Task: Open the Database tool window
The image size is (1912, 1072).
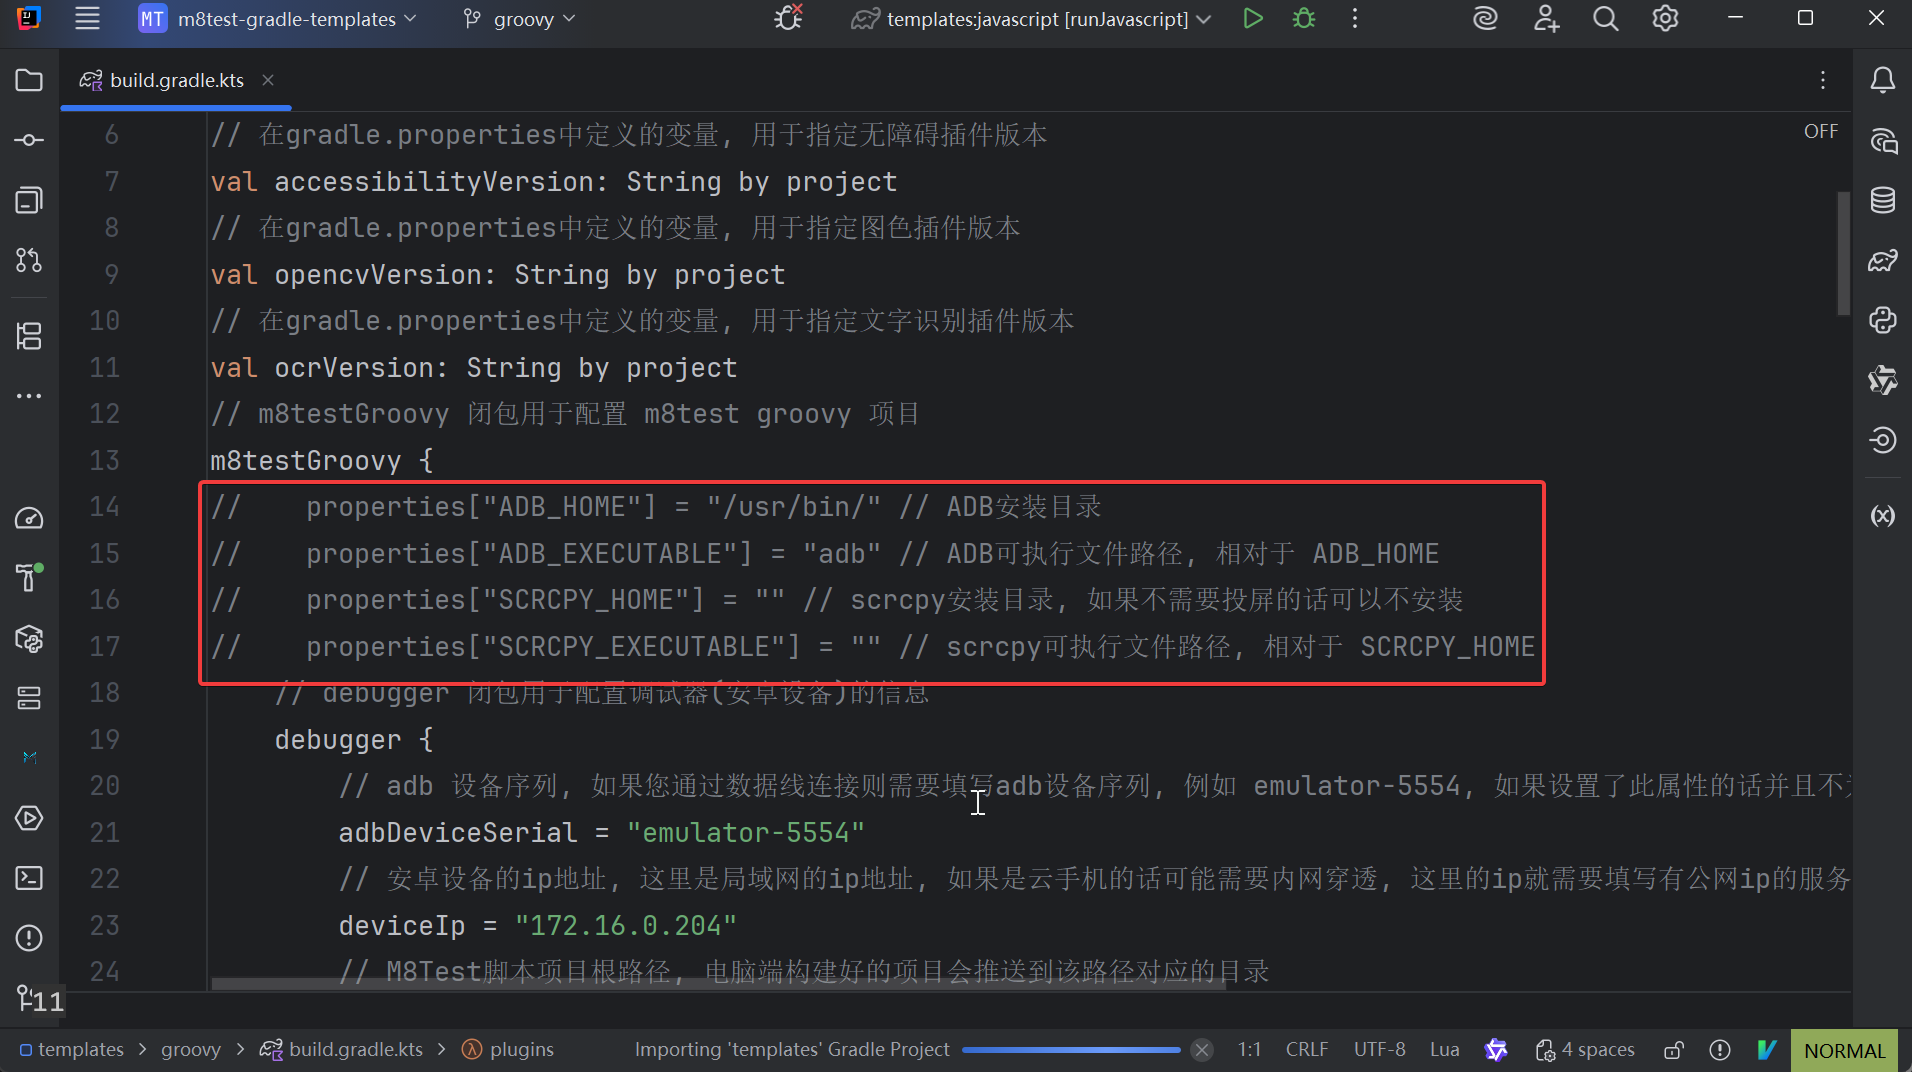Action: (x=1882, y=200)
